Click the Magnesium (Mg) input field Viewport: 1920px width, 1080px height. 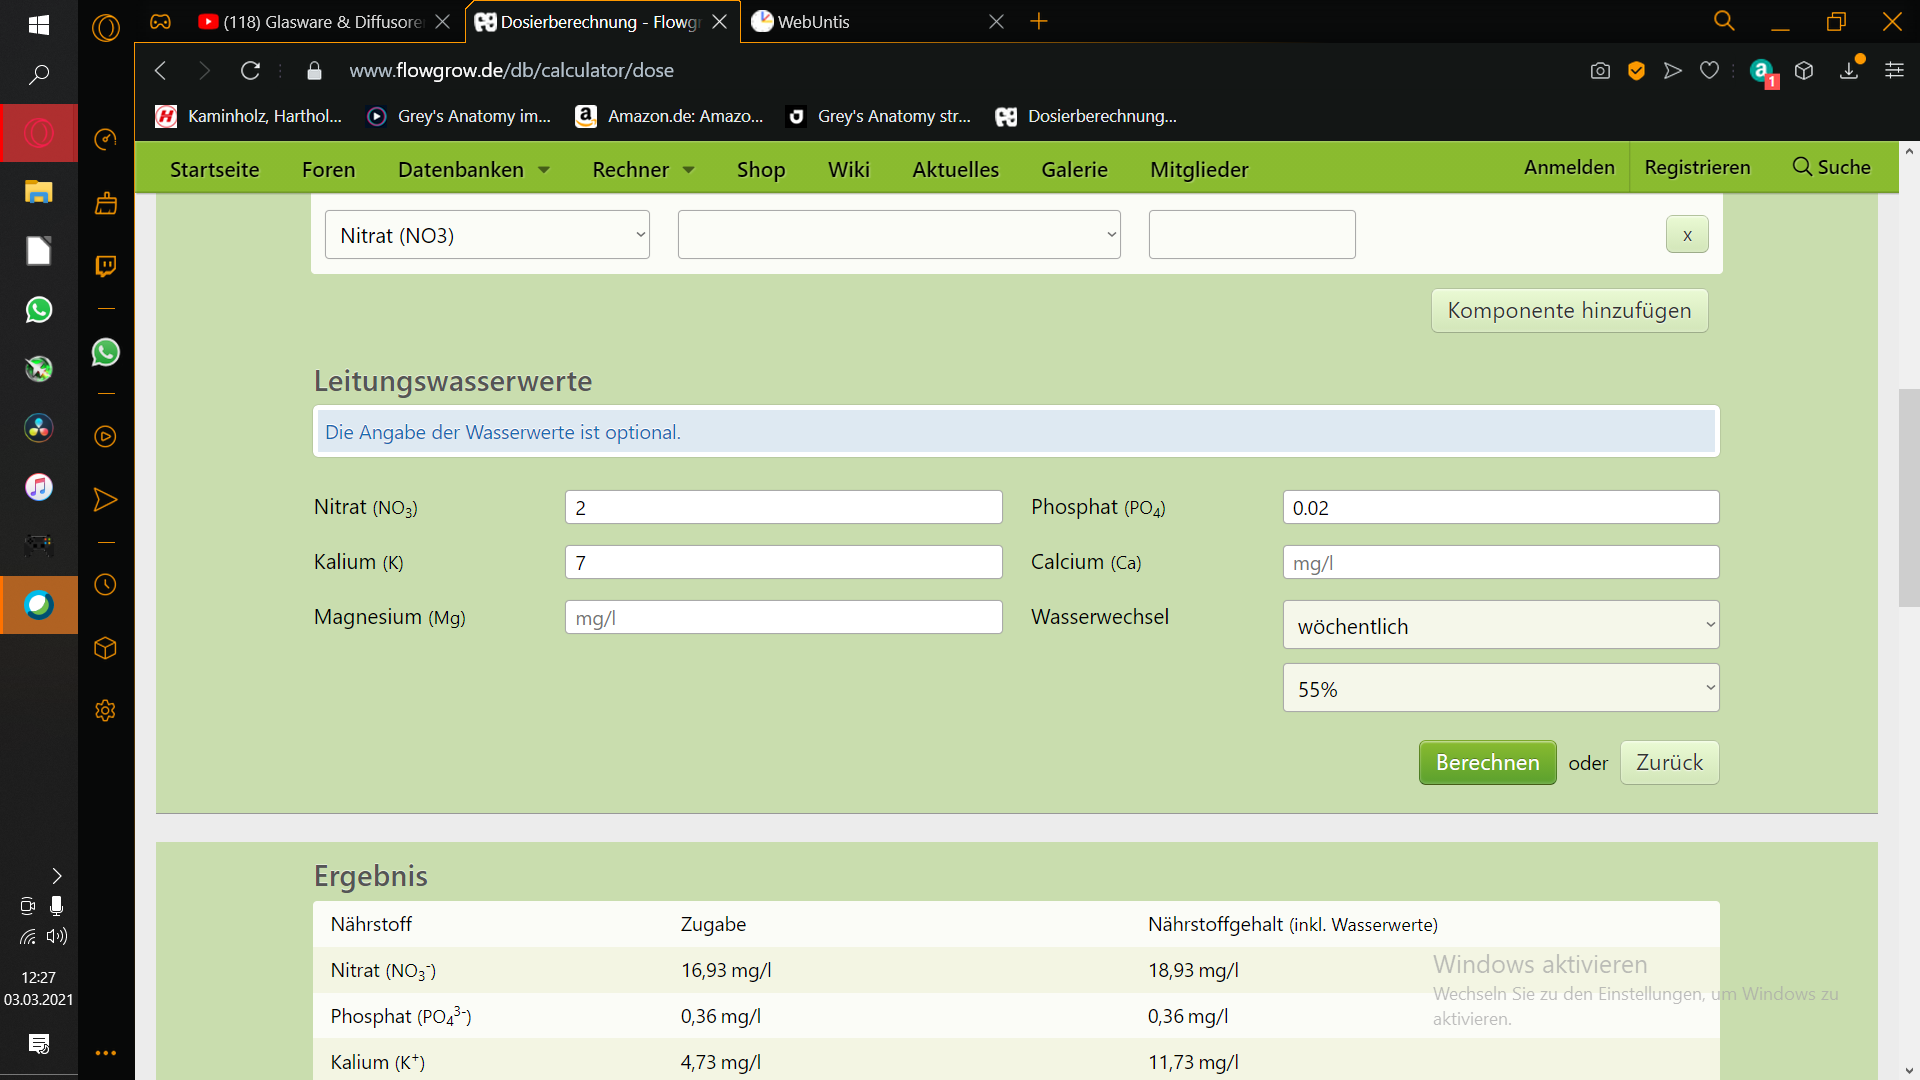point(783,617)
